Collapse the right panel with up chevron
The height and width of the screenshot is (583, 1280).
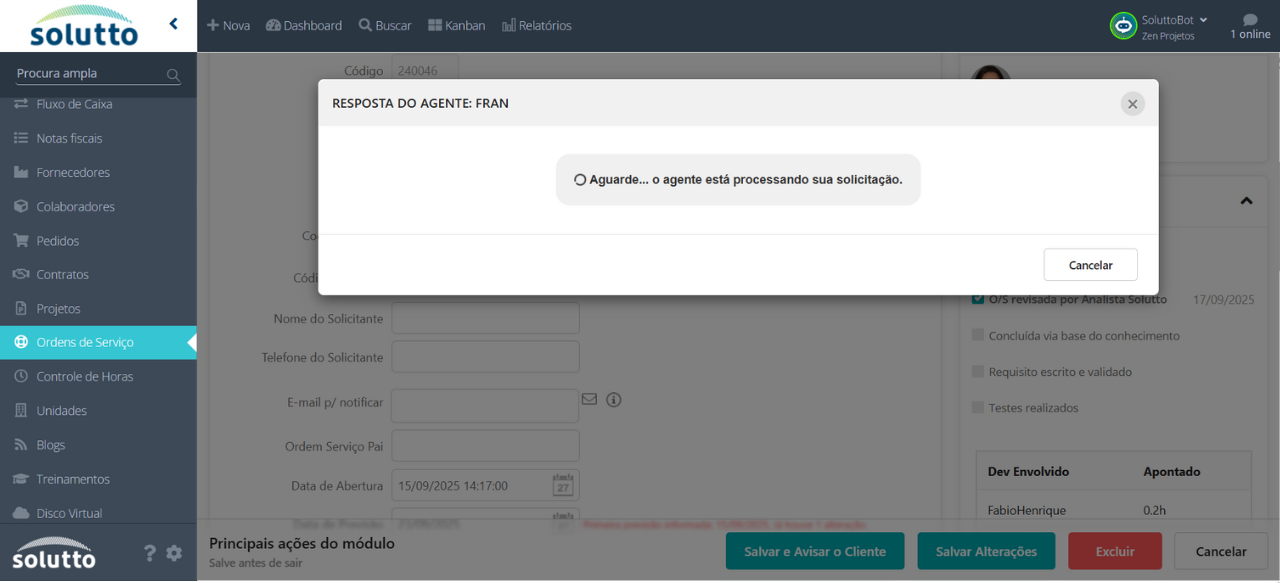pos(1246,201)
